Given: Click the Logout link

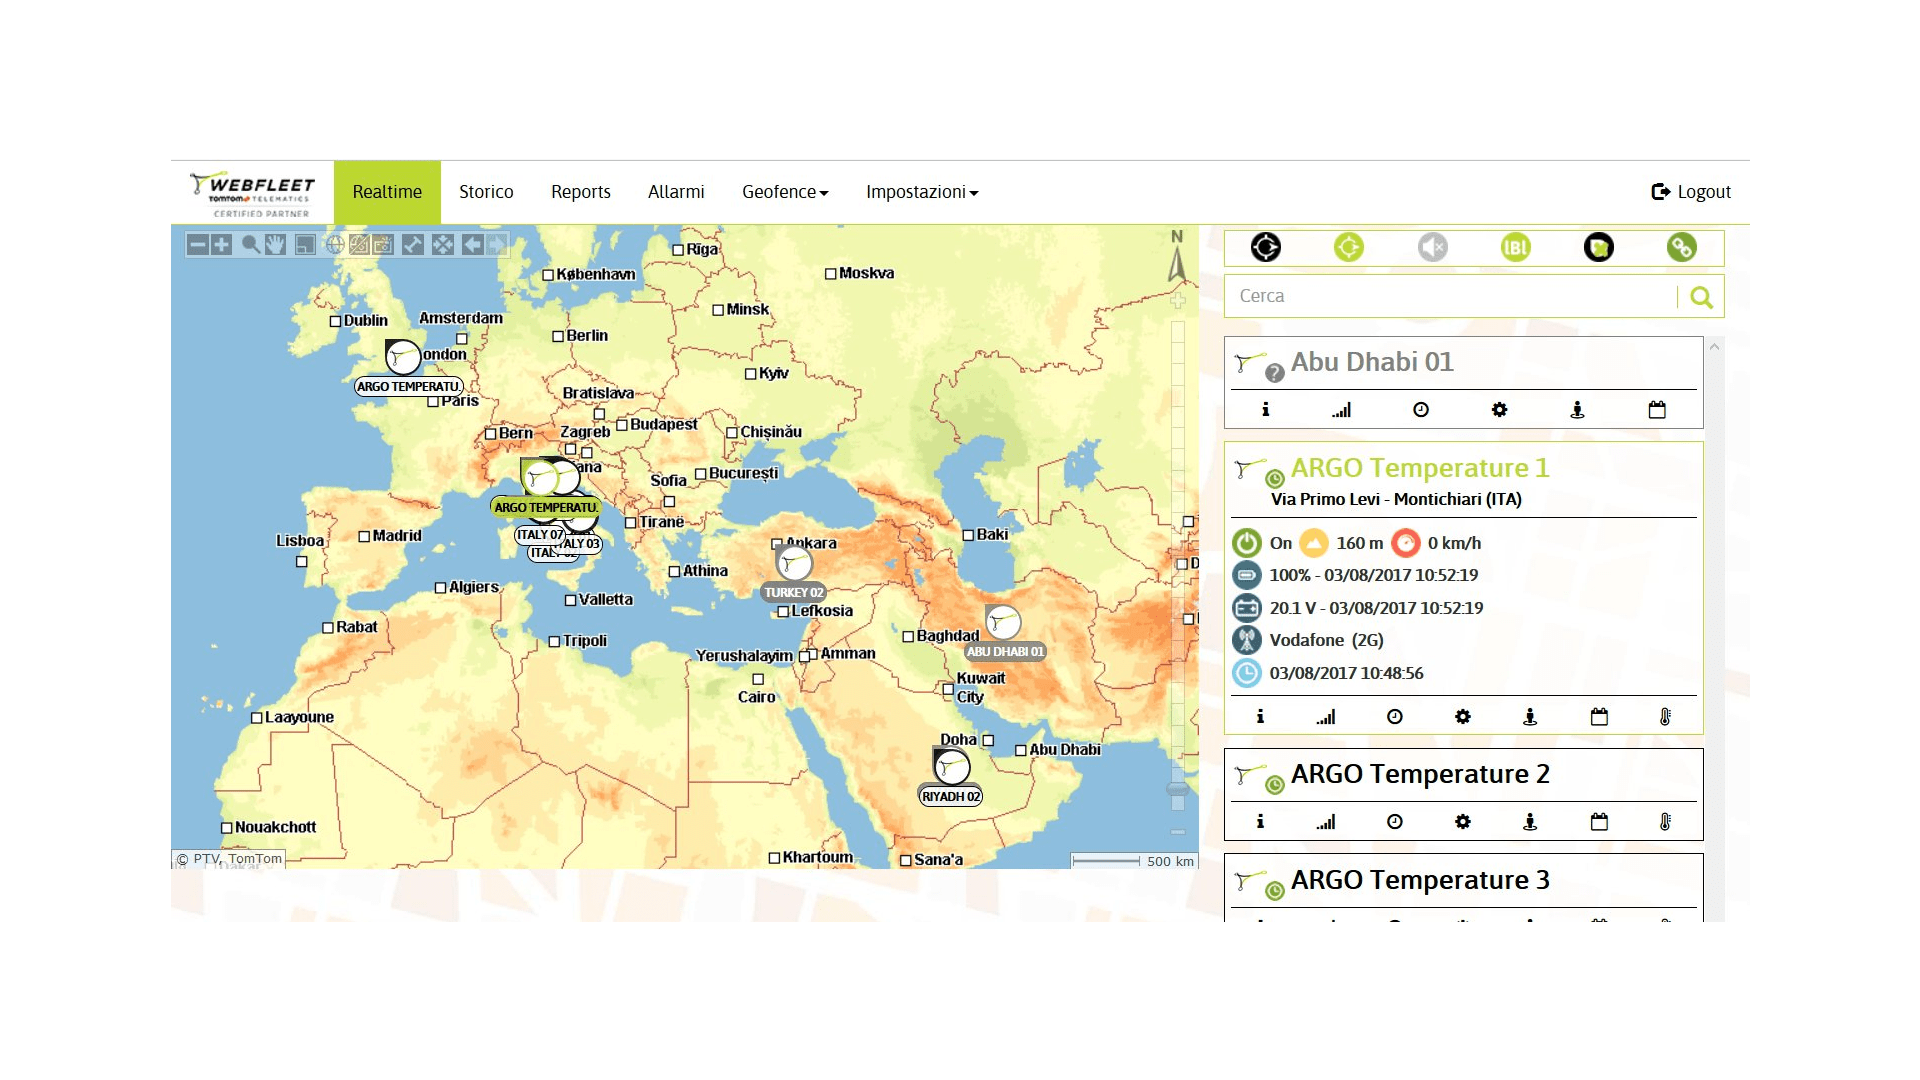Looking at the screenshot, I should (x=1691, y=192).
